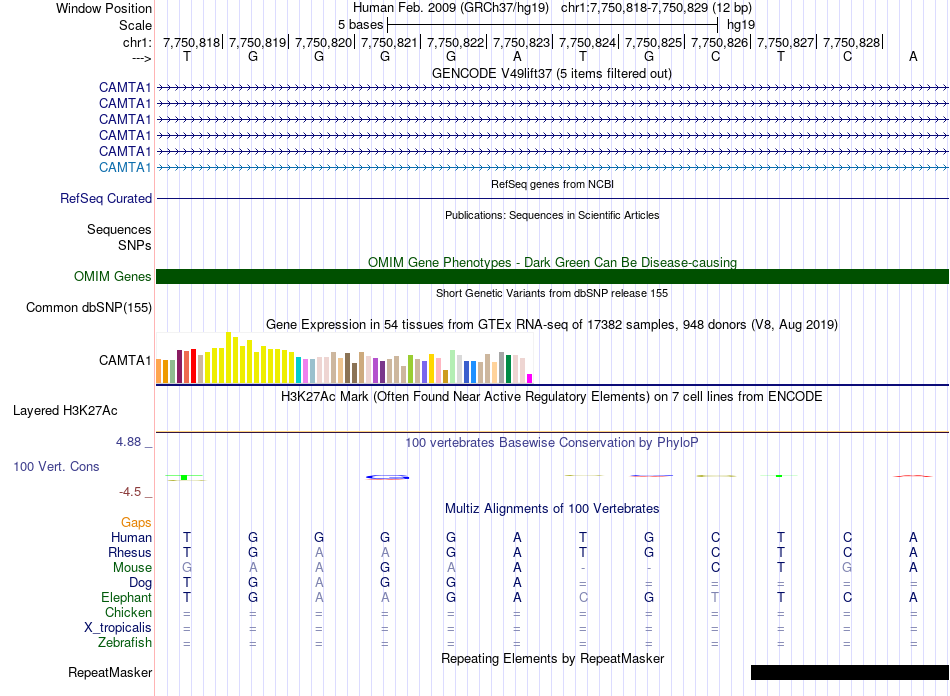Click the 5 bases scale bar label
Viewport: 950px width, 696px height.
click(360, 25)
